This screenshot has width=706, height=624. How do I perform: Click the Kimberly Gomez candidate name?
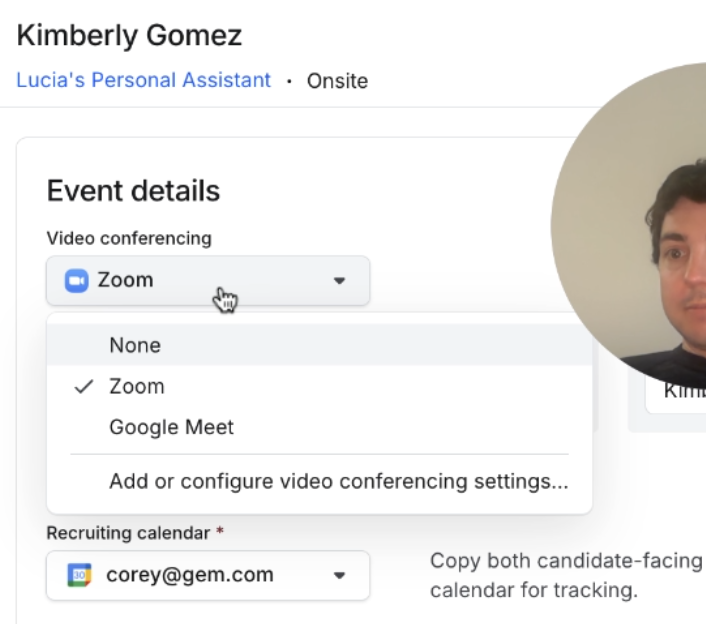pyautogui.click(x=129, y=36)
